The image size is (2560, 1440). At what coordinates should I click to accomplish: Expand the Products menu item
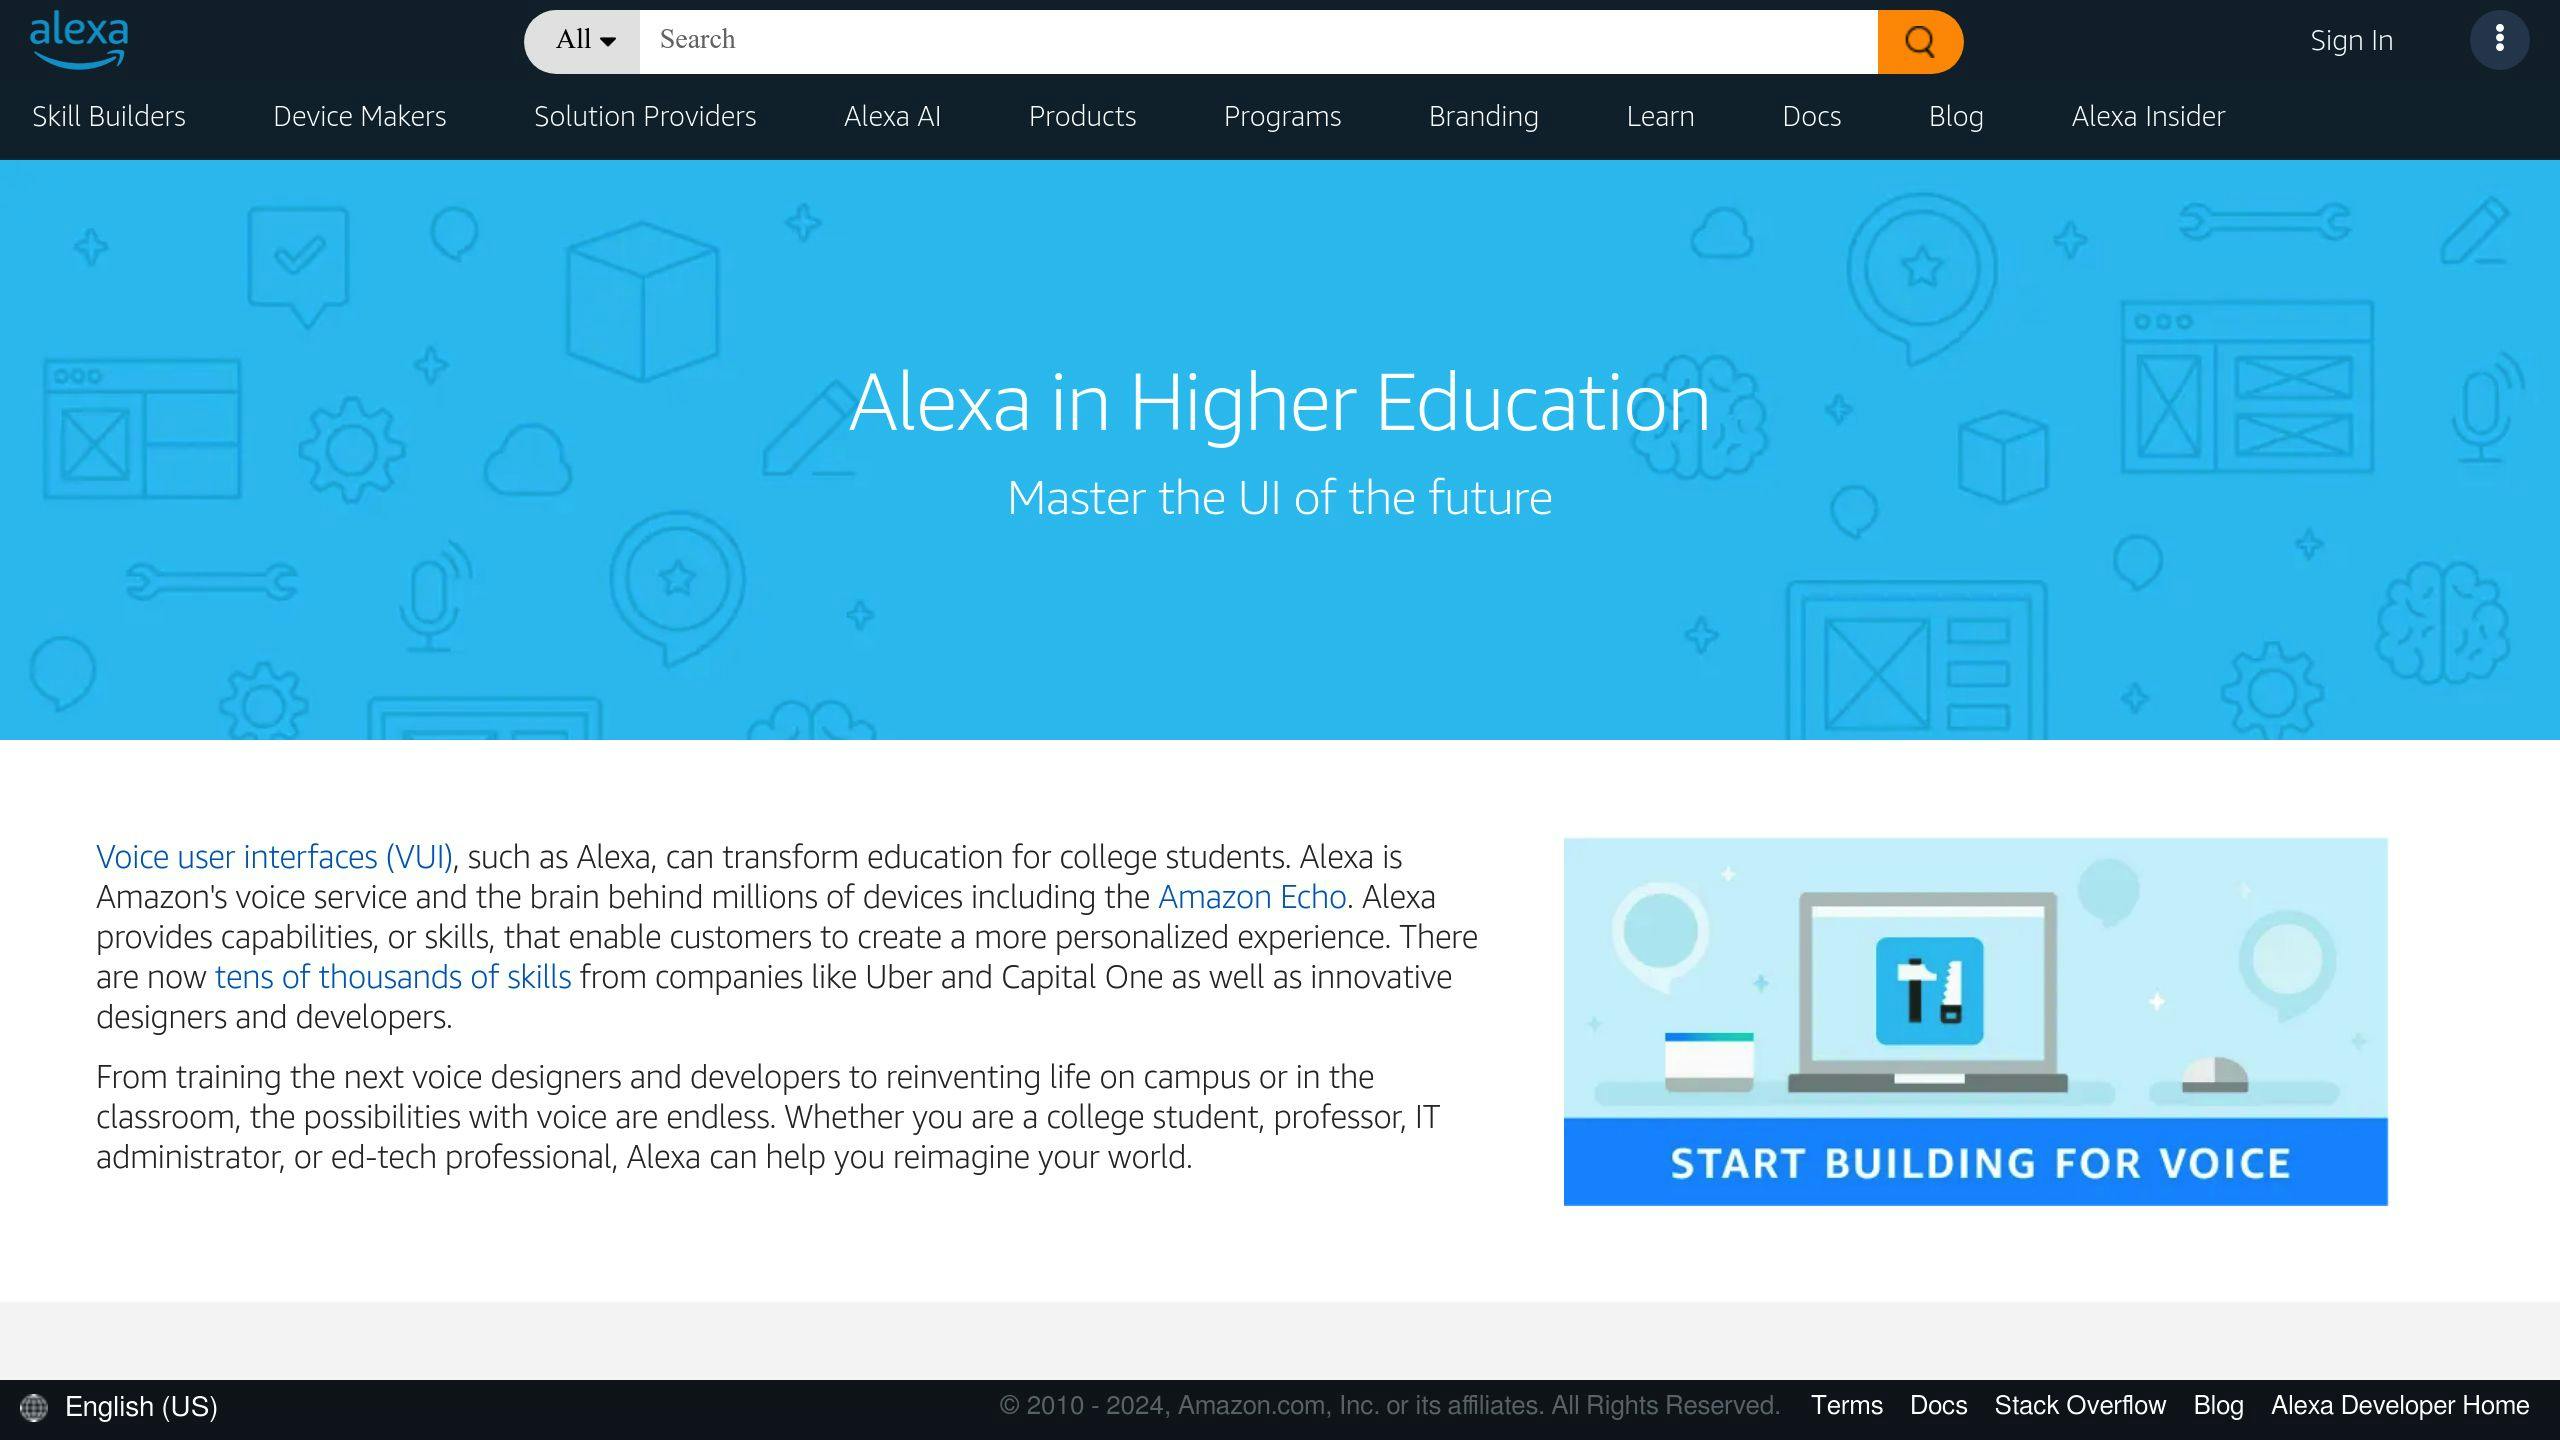[x=1081, y=116]
